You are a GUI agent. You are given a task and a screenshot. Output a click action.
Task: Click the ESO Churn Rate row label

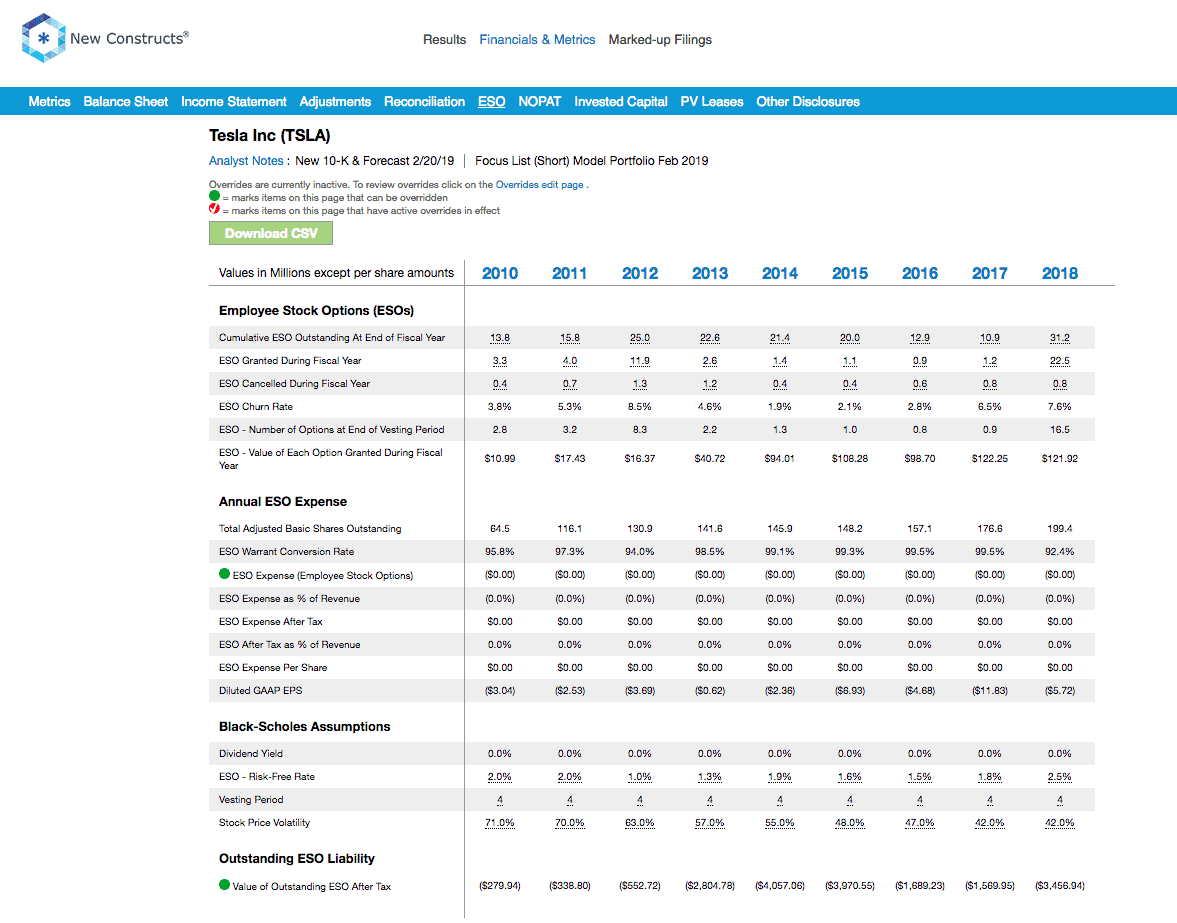tap(256, 407)
